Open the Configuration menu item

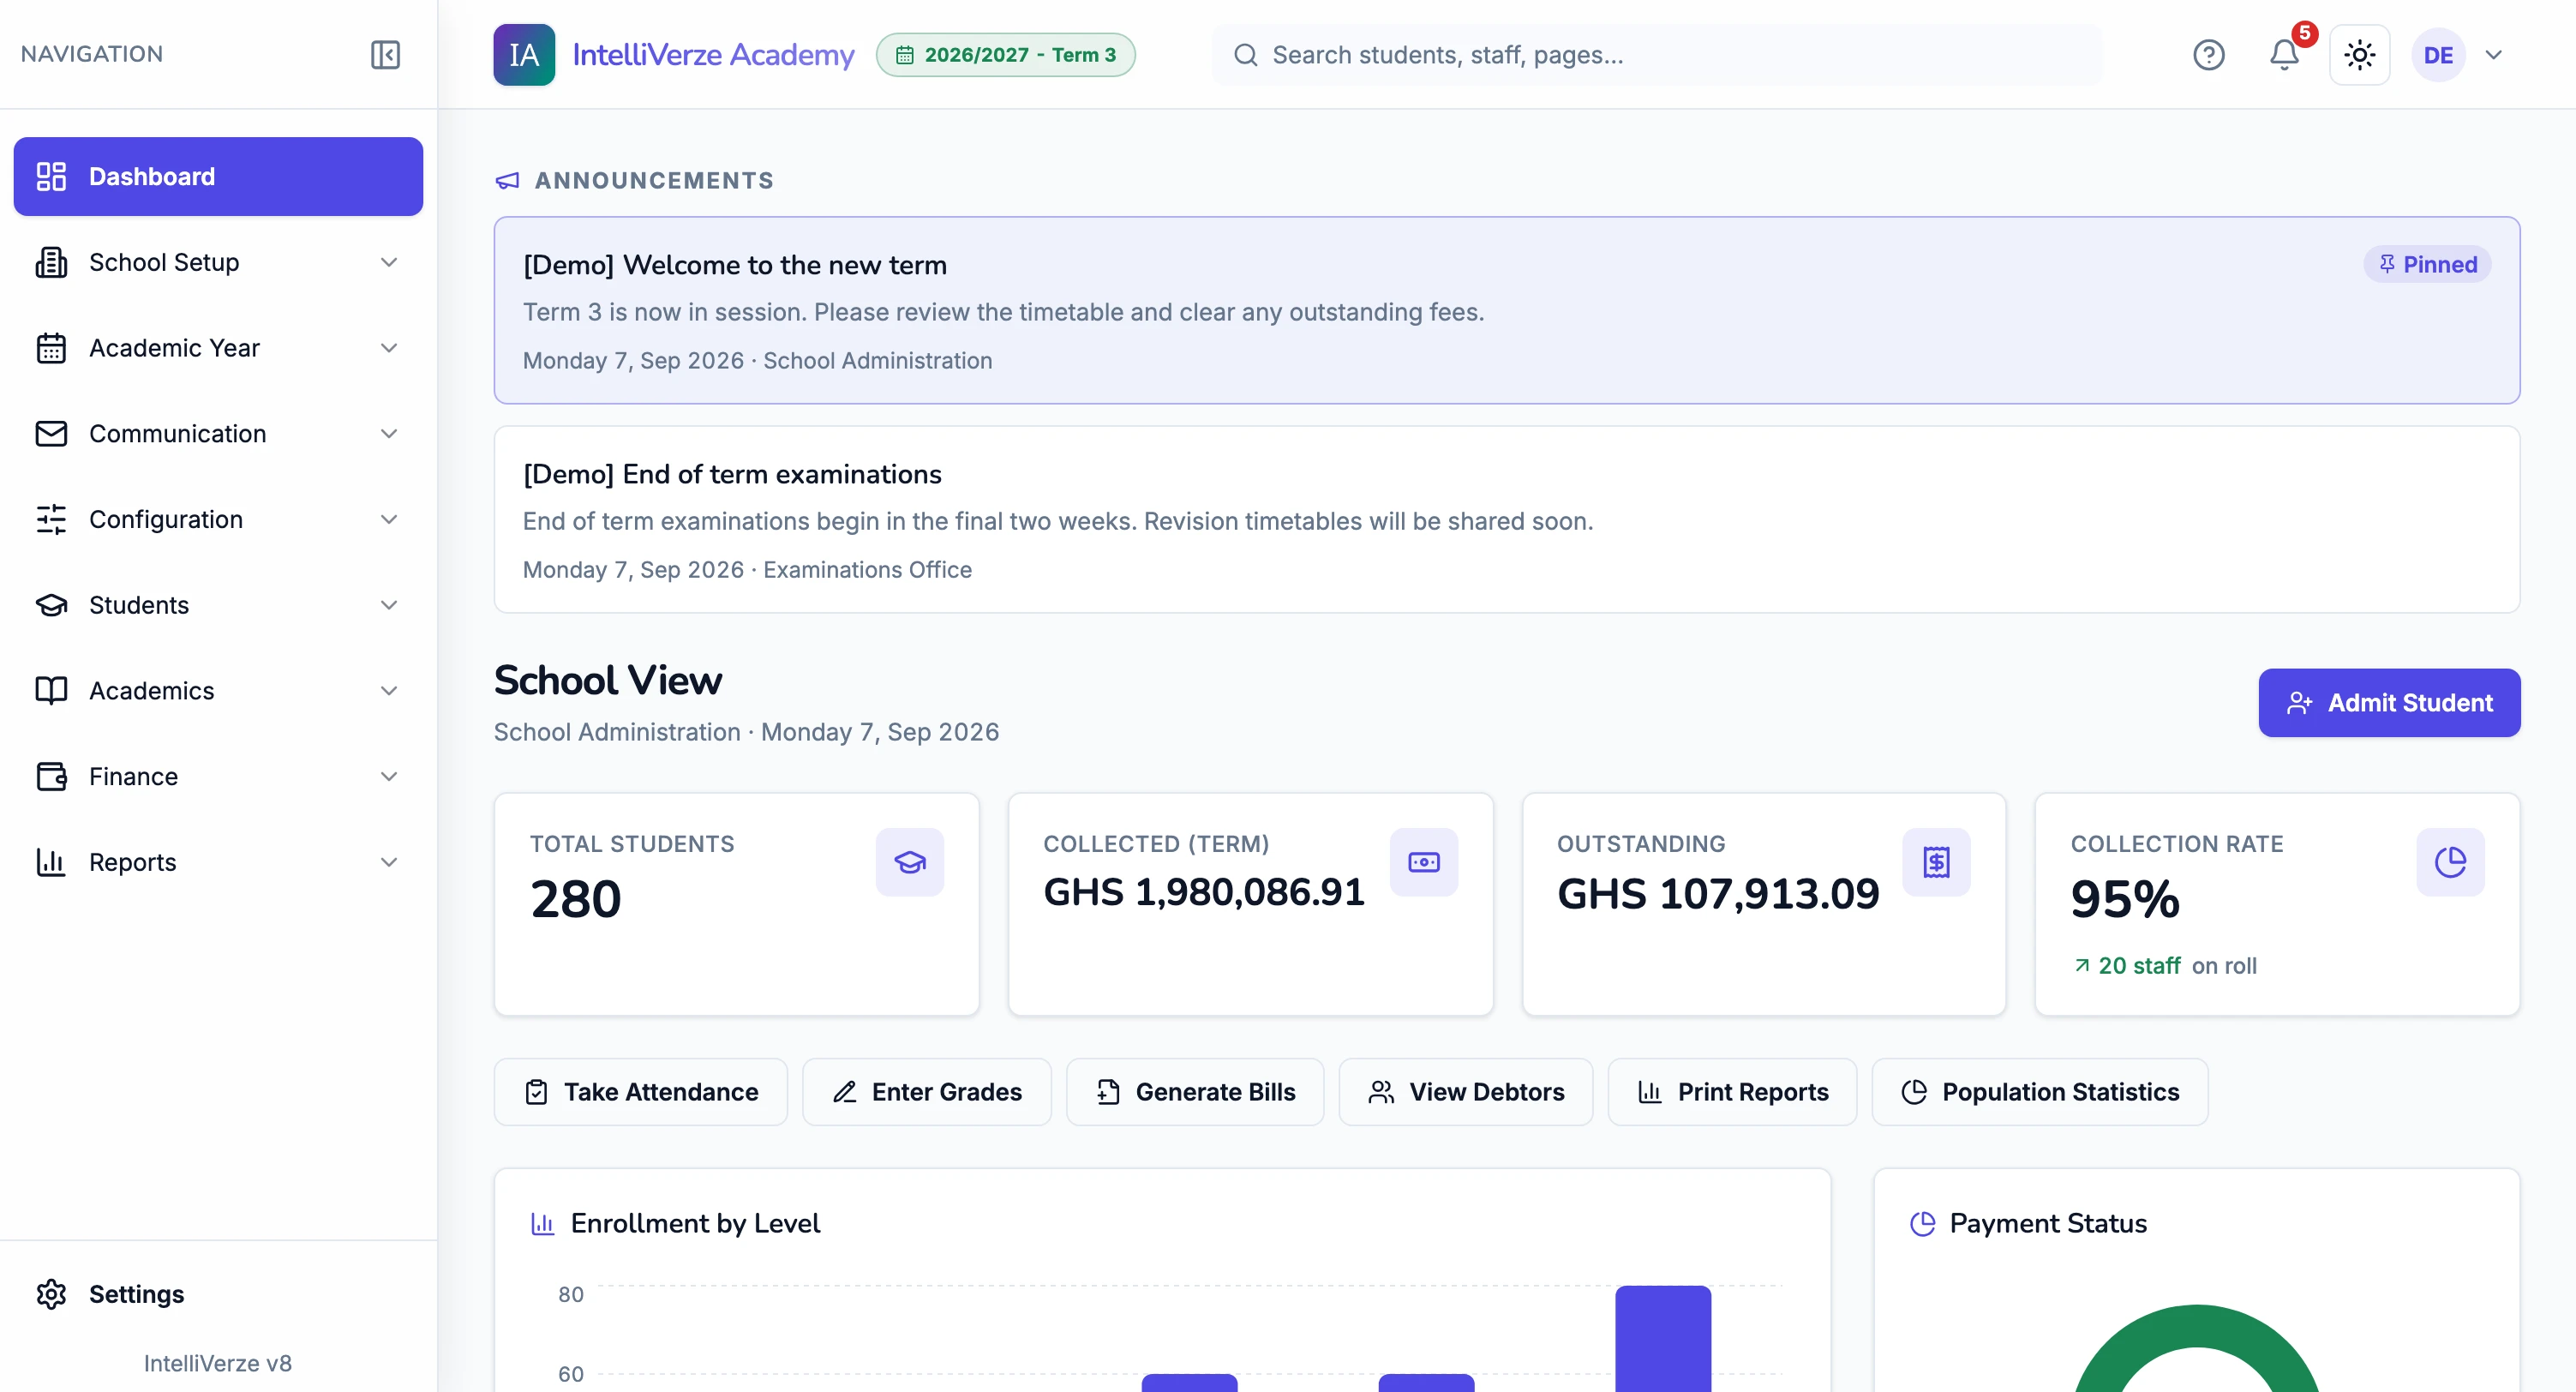[218, 519]
